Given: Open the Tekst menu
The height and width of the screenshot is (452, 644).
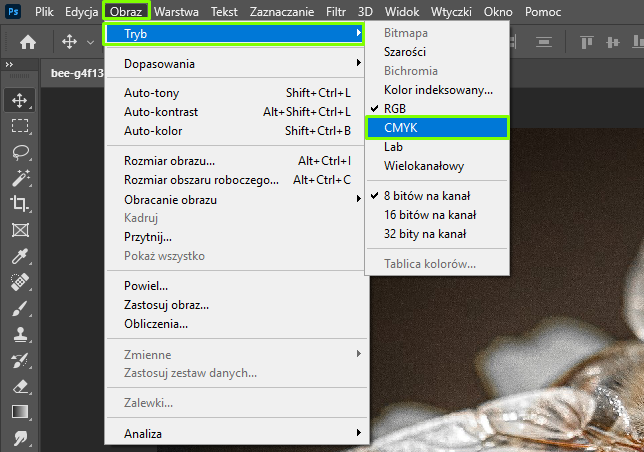Looking at the screenshot, I should (x=224, y=12).
